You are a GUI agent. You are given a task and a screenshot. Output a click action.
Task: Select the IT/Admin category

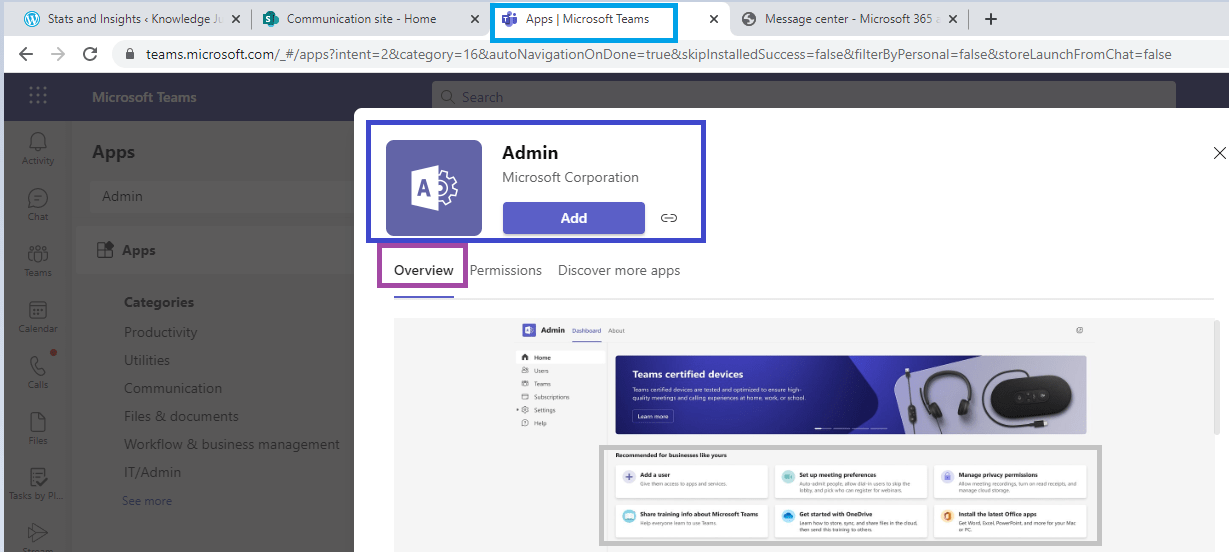[153, 472]
